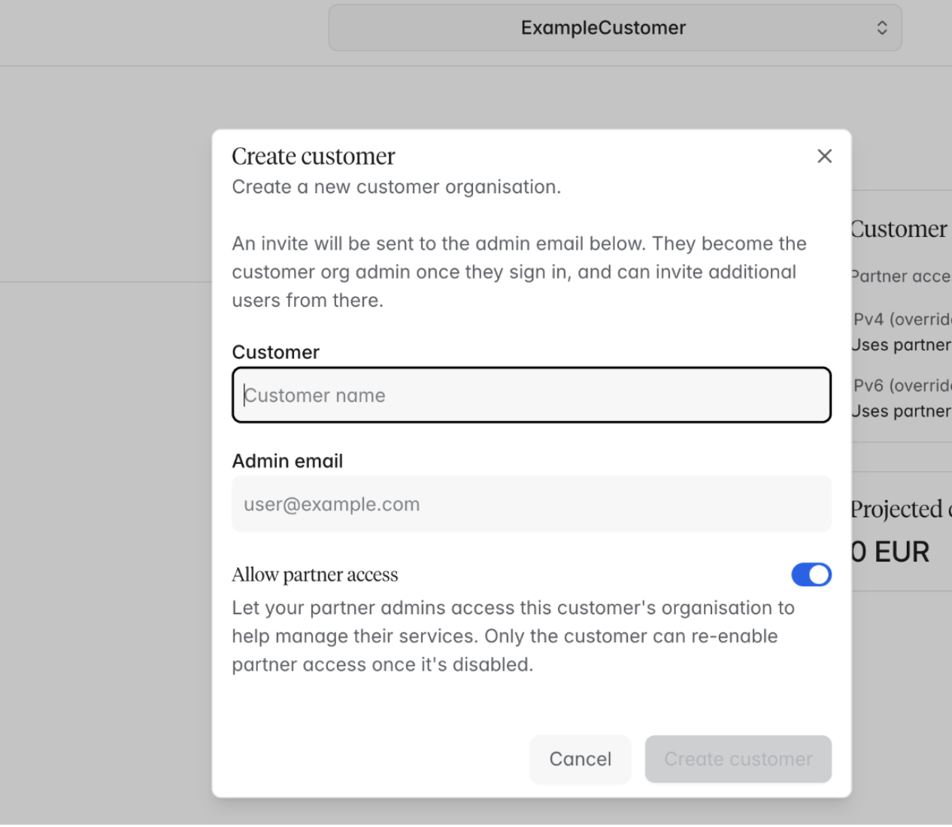
Task: Click the invite explanation paragraph
Action: click(519, 271)
